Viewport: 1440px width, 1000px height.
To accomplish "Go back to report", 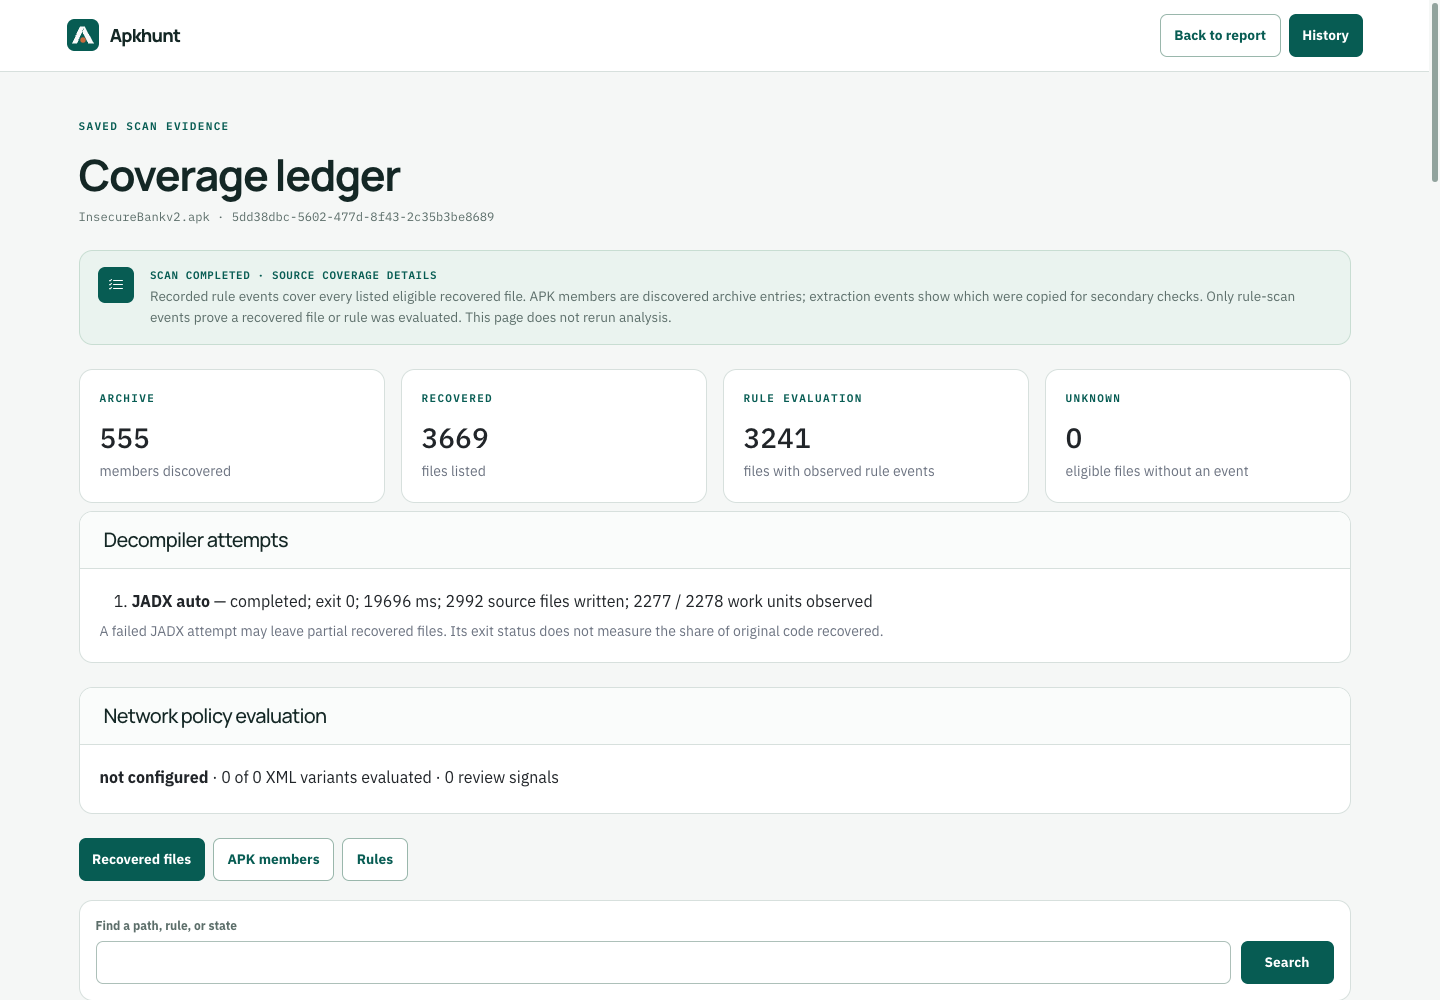I will click(x=1220, y=35).
